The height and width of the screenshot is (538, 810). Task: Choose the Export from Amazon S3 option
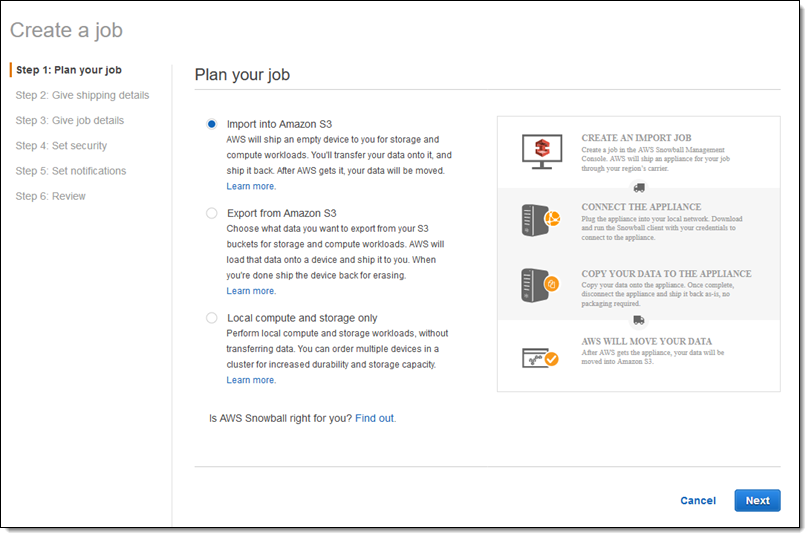tap(211, 213)
